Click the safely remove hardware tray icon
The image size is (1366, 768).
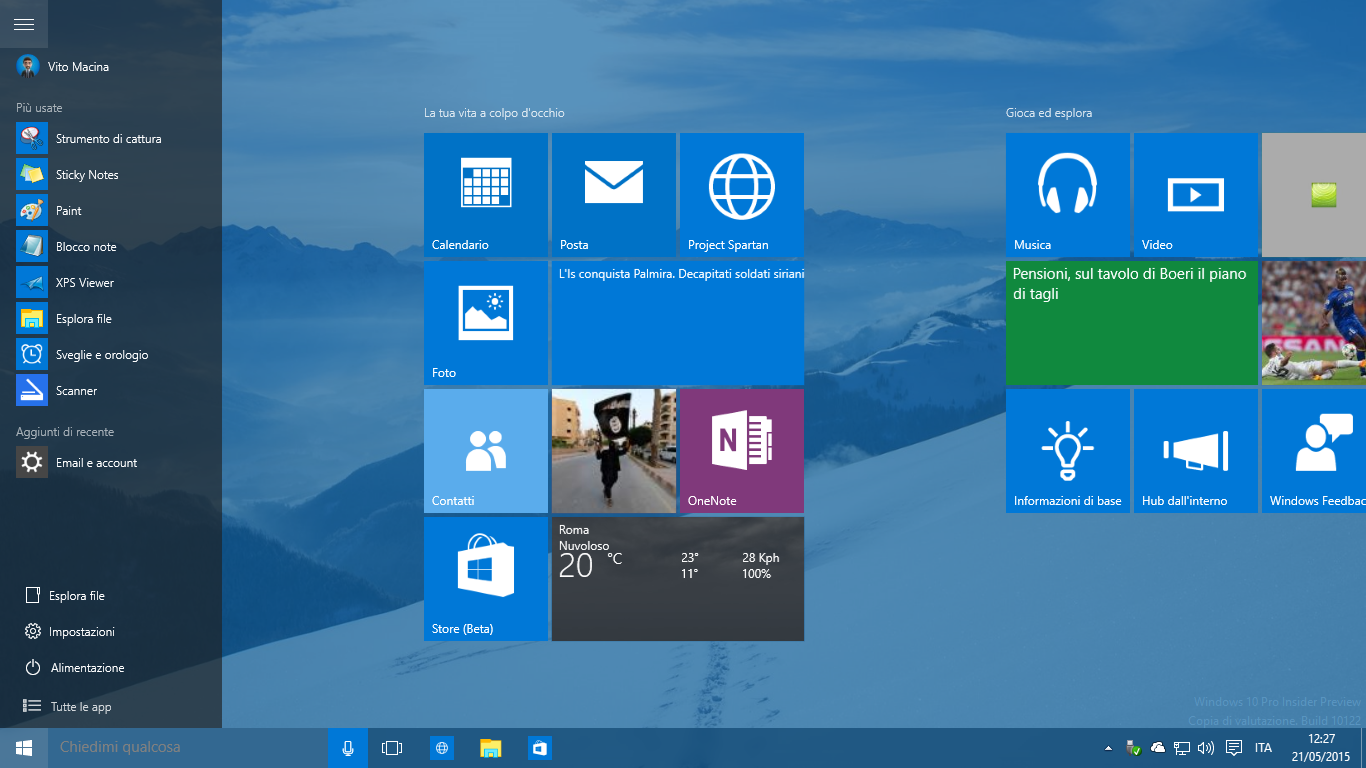pyautogui.click(x=1134, y=748)
